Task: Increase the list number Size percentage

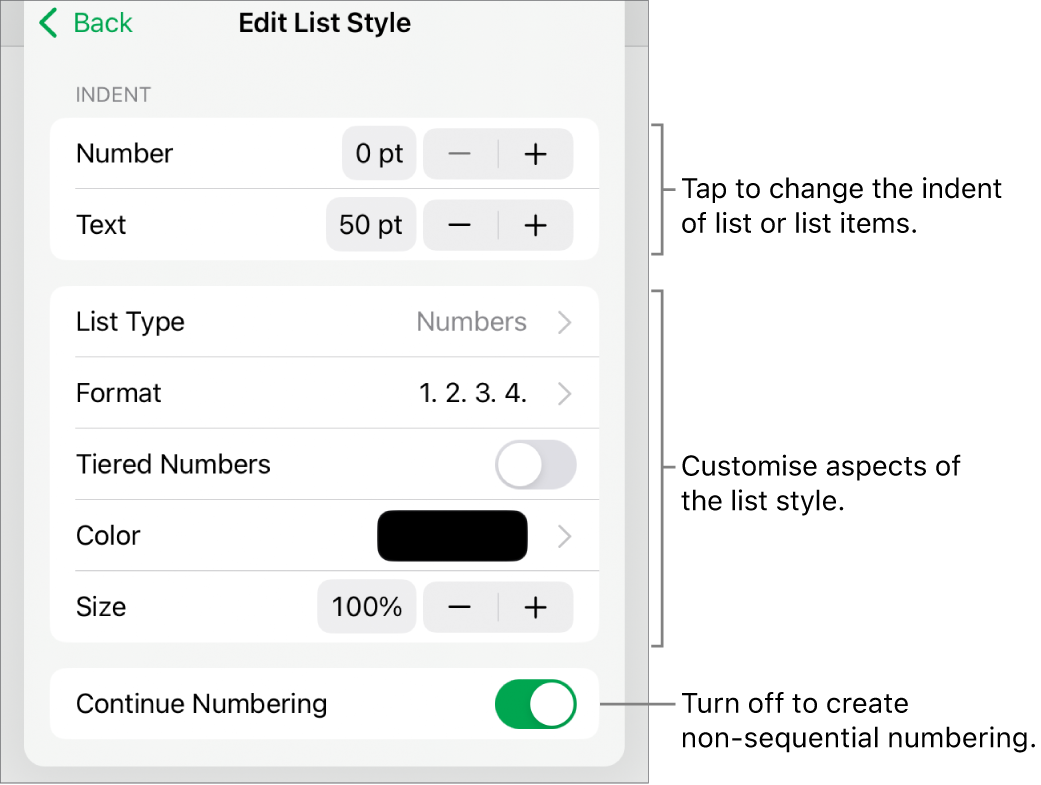Action: (536, 606)
